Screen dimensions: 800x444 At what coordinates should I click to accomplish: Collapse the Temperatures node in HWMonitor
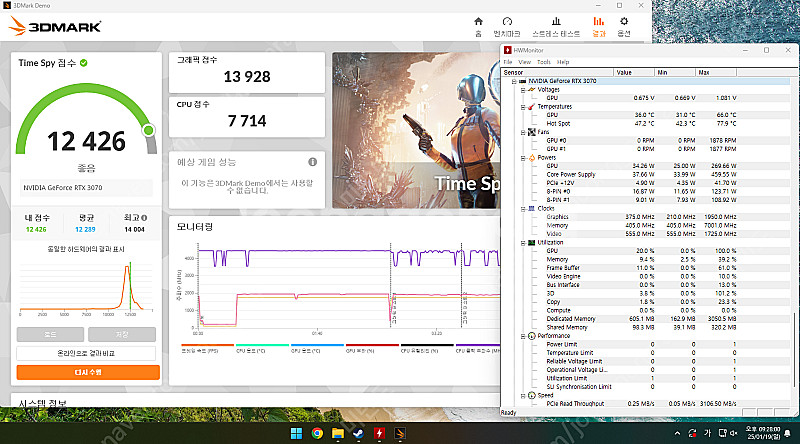pos(523,107)
